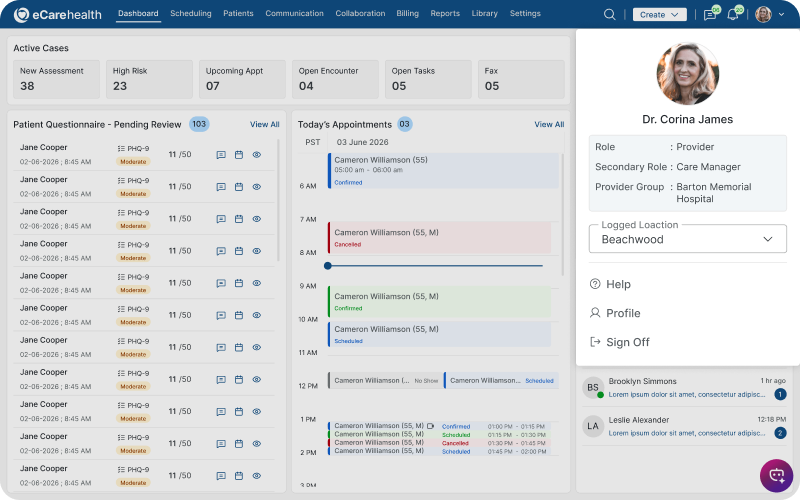This screenshot has height=500, width=800.
Task: Open the 9 AM green Confirmed appointment
Action: click(x=439, y=302)
